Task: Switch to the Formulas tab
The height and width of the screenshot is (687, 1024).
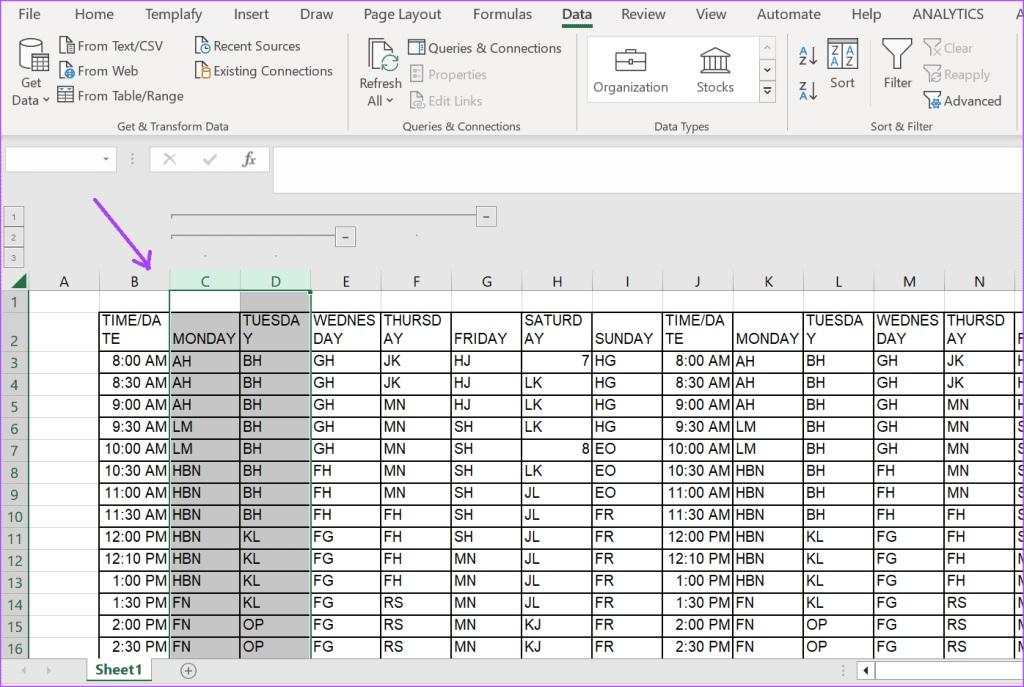Action: pyautogui.click(x=502, y=14)
